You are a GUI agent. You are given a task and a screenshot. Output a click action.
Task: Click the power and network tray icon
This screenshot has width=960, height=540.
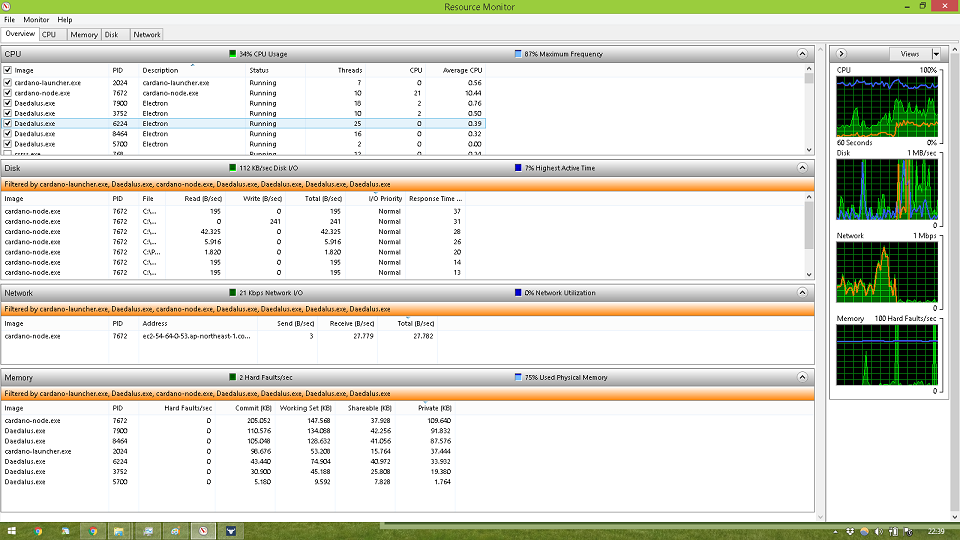[893, 531]
